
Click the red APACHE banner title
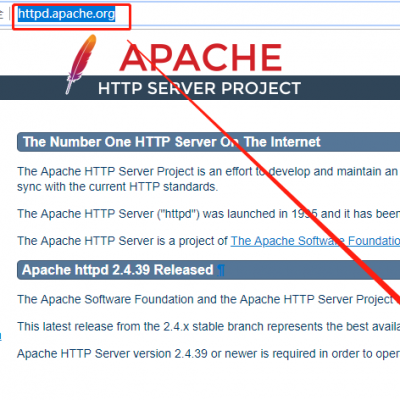[201, 58]
